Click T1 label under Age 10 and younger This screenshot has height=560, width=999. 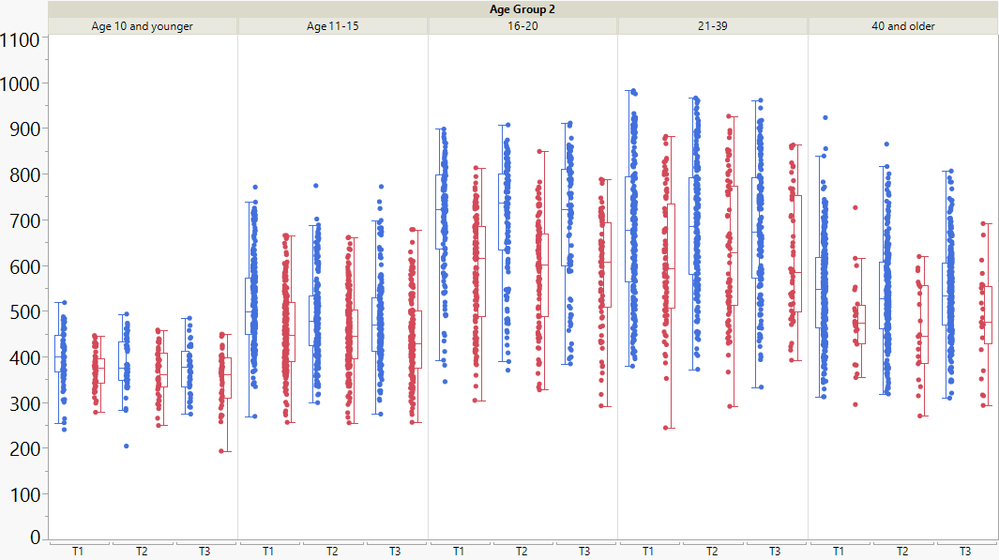point(78,551)
